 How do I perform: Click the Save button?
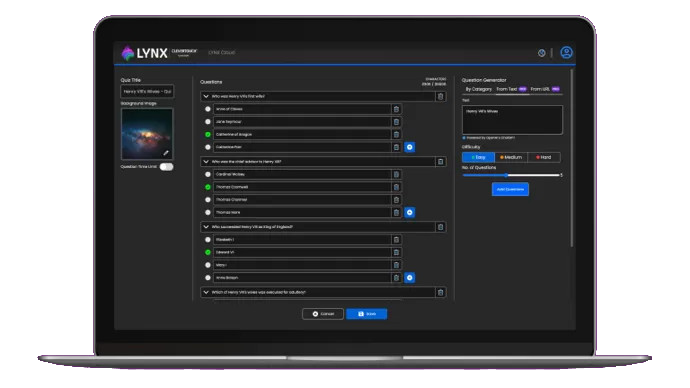[x=366, y=314]
